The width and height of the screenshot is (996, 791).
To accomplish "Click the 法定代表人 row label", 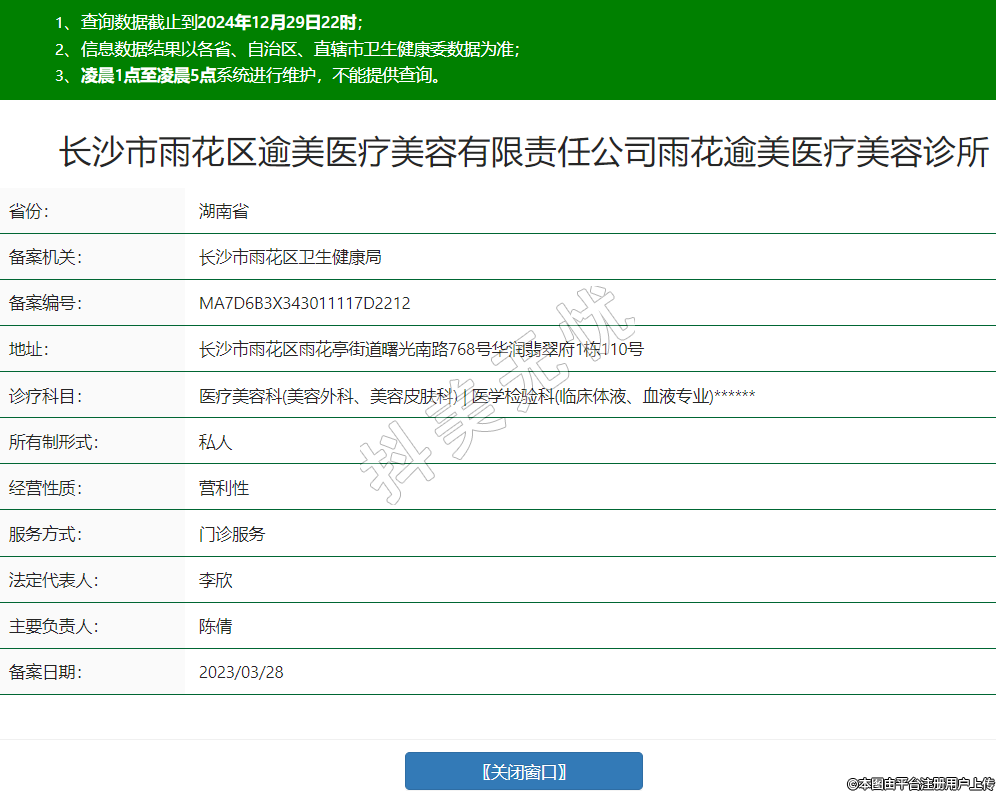I will [51, 580].
